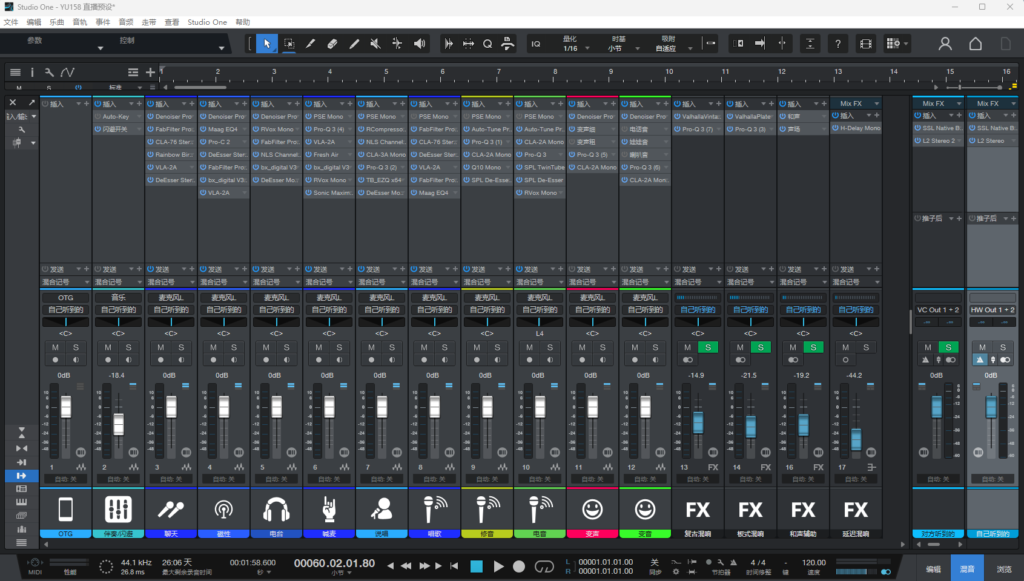Toggle the IQ quantize button

click(536, 44)
